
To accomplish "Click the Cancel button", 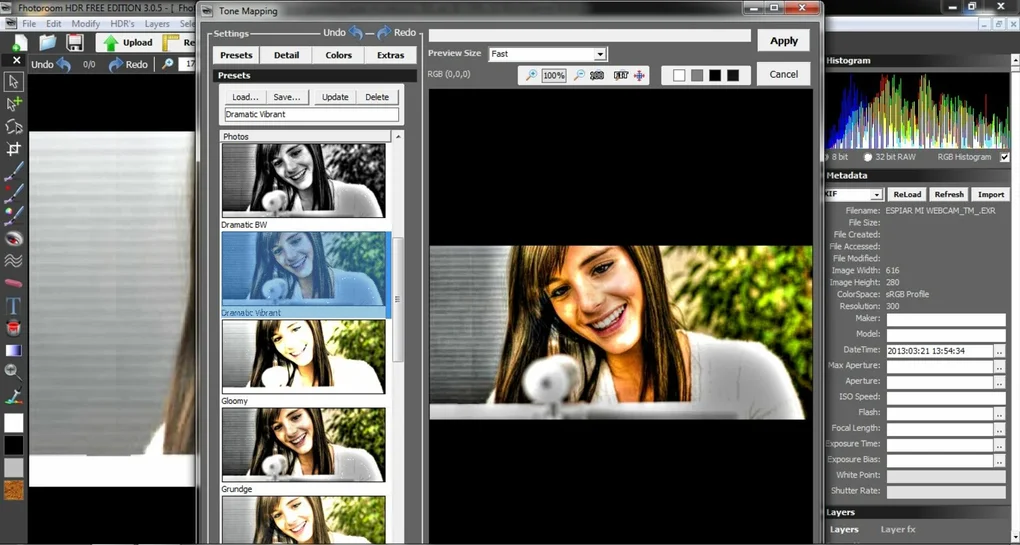I will [x=784, y=74].
